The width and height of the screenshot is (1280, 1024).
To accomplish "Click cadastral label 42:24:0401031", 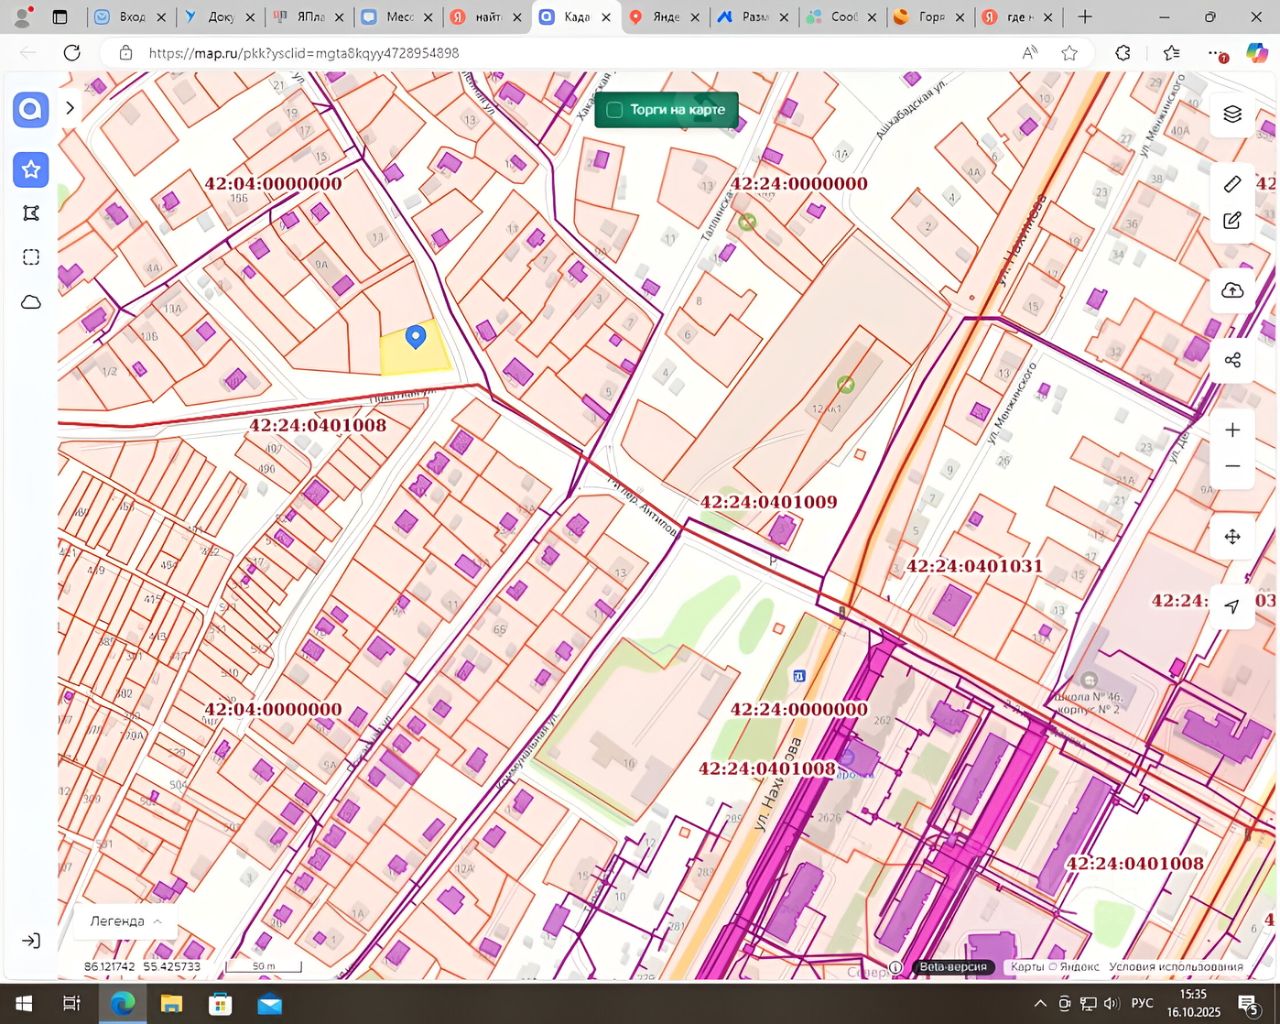I will point(974,566).
